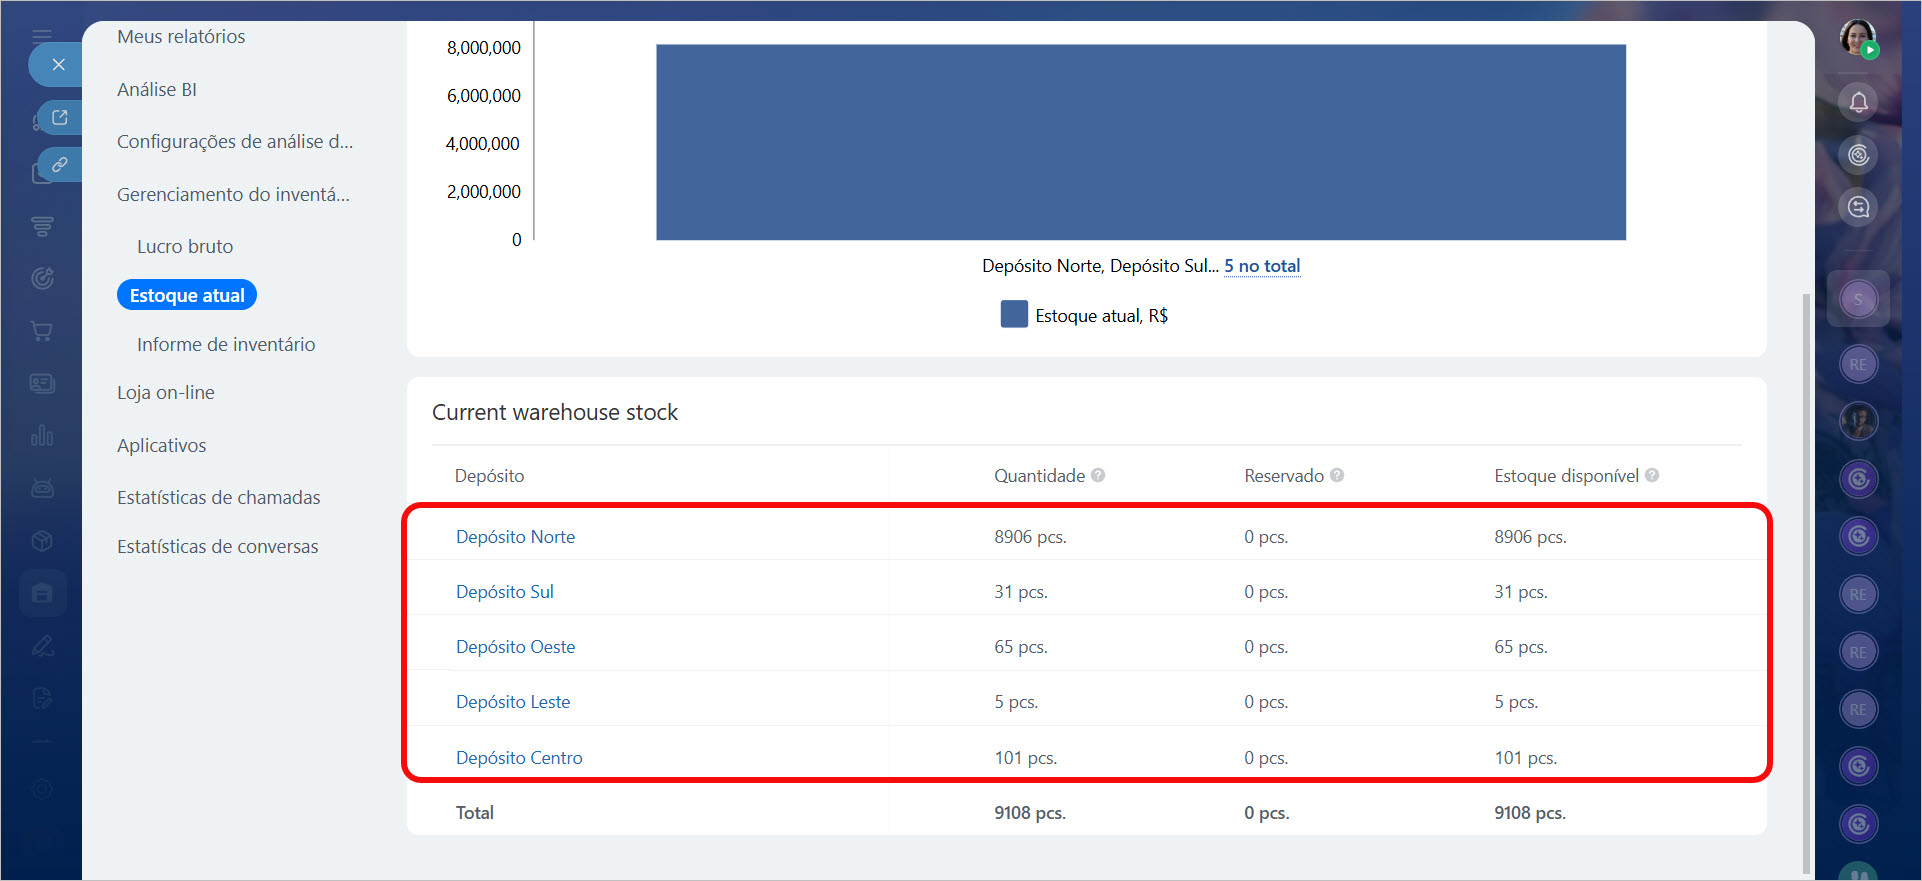Click the copy link icon
Viewport: 1922px width, 881px height.
click(x=60, y=164)
